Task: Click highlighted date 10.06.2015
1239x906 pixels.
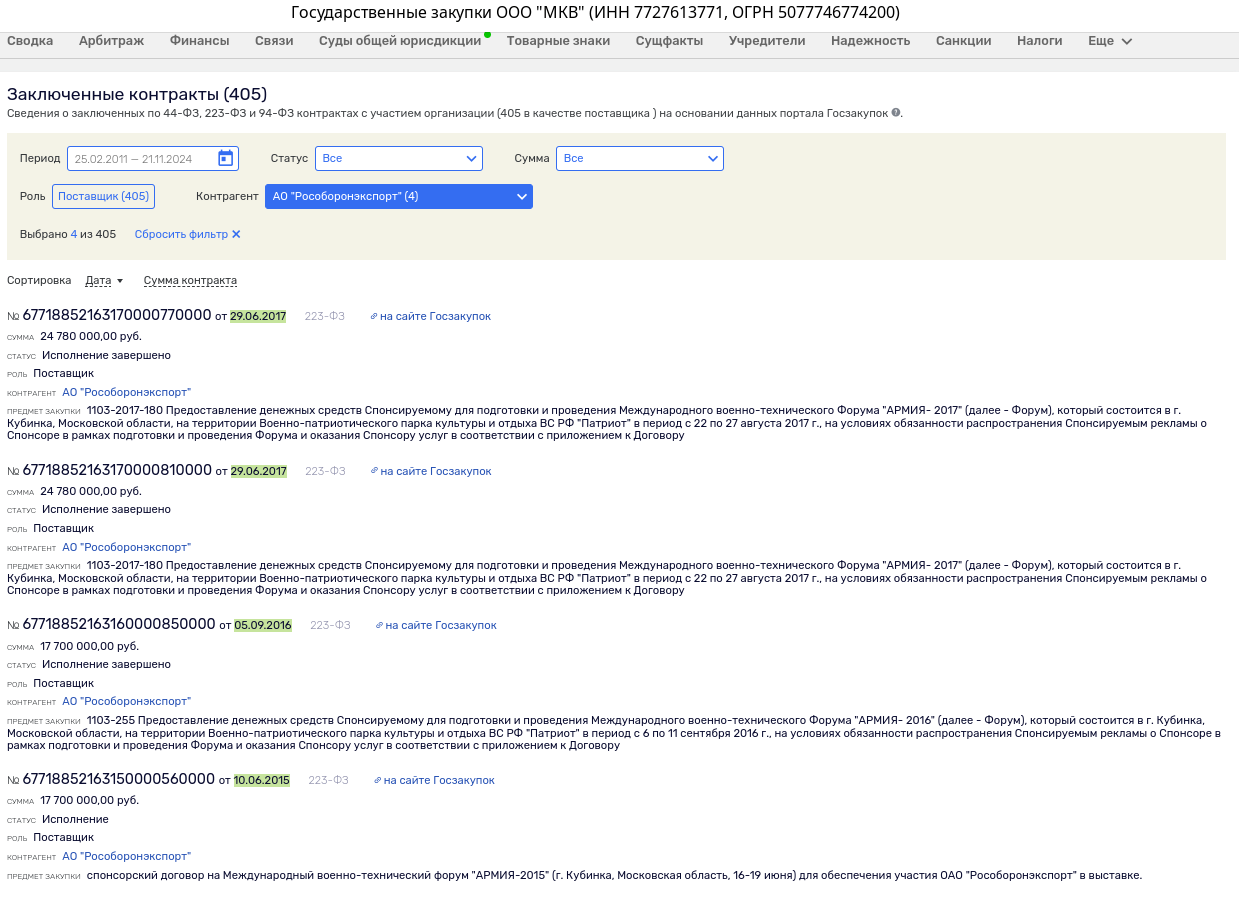Action: tap(262, 780)
